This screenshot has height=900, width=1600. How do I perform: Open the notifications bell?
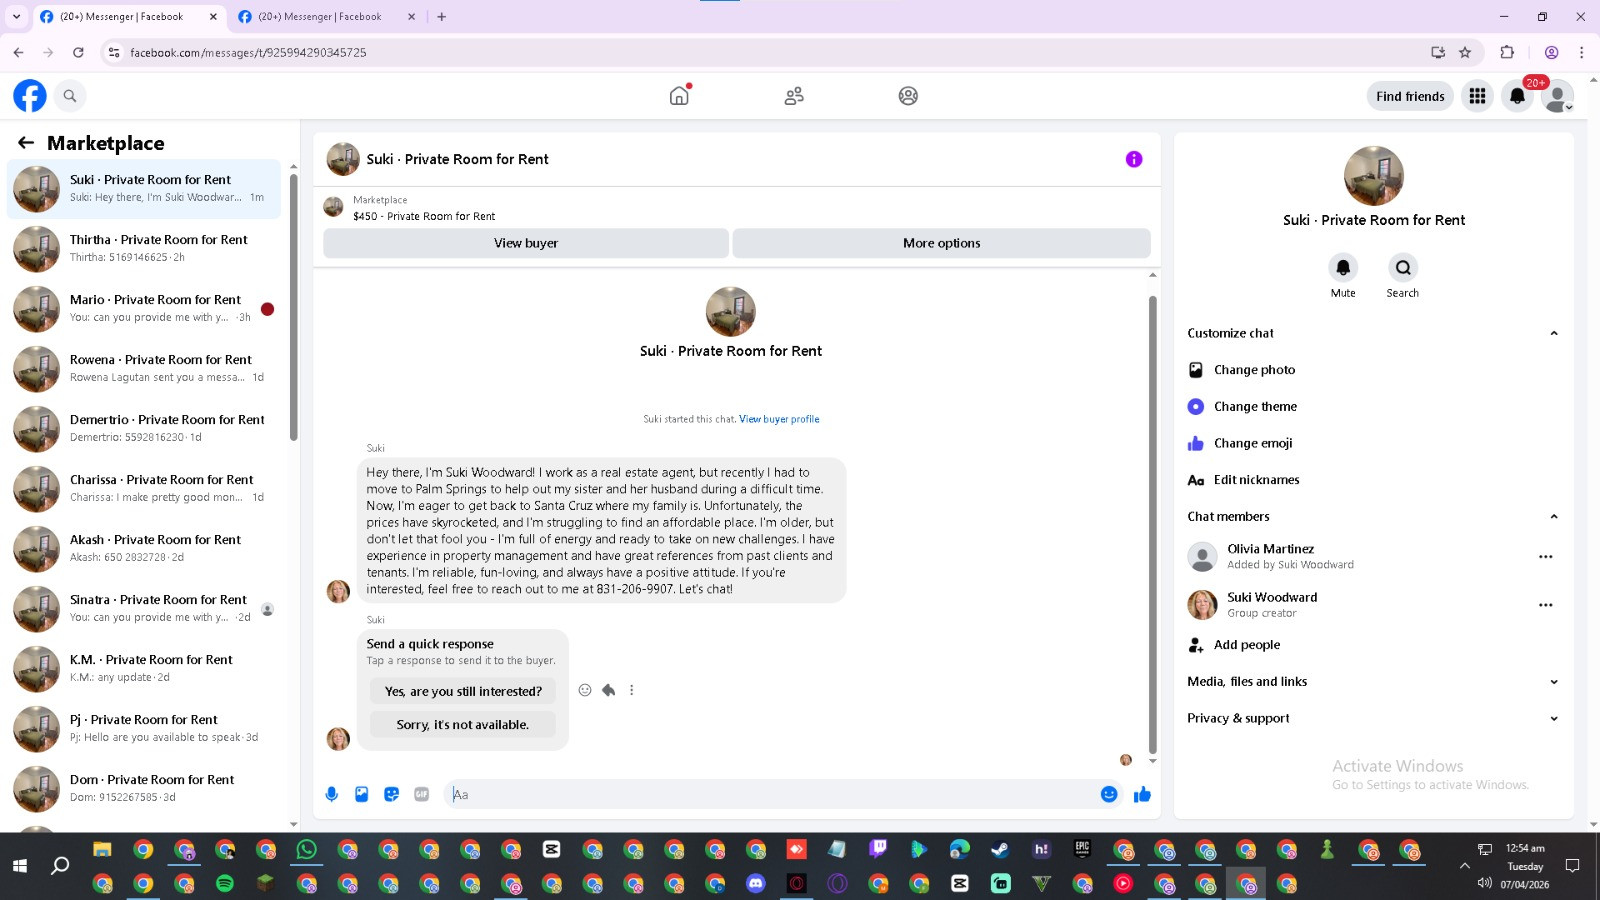1517,96
